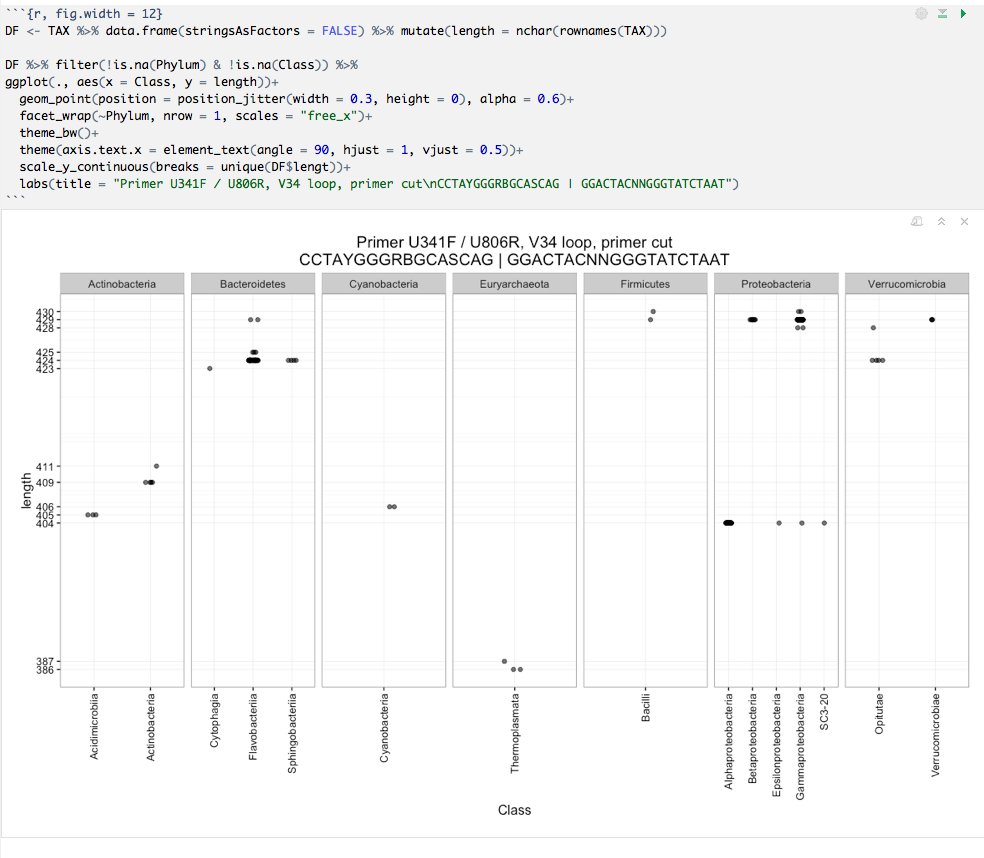This screenshot has width=984, height=858.
Task: Click the Acidimicrobiia x-axis label
Action: tap(94, 726)
